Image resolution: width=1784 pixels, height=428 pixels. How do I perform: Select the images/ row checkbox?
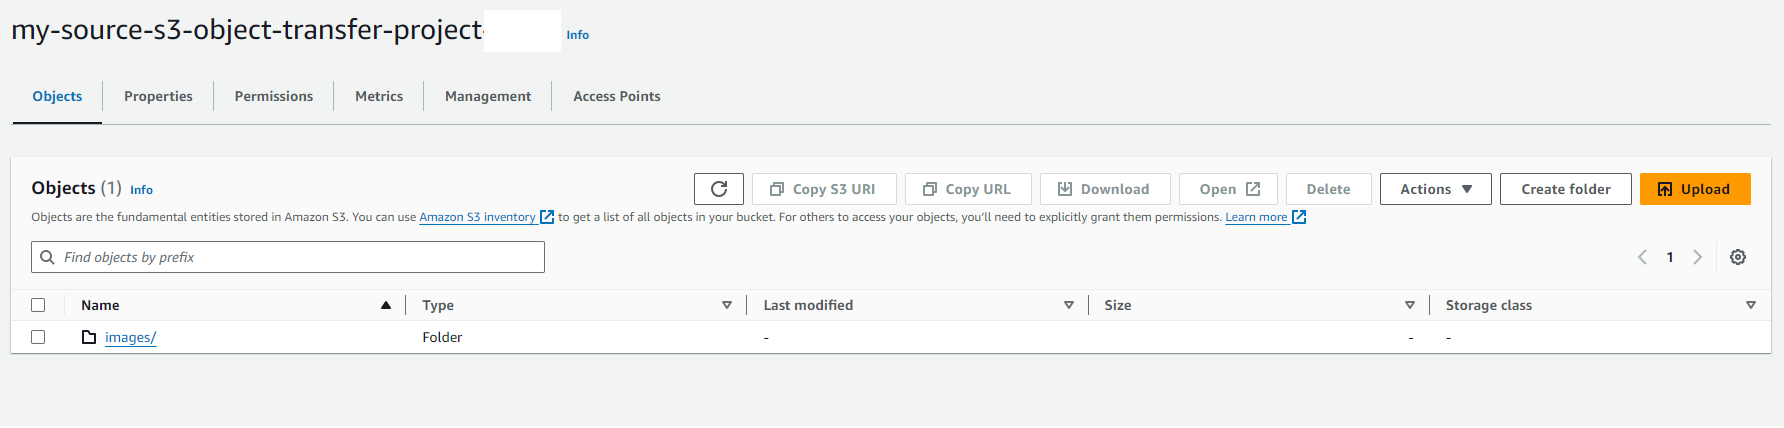click(x=38, y=337)
